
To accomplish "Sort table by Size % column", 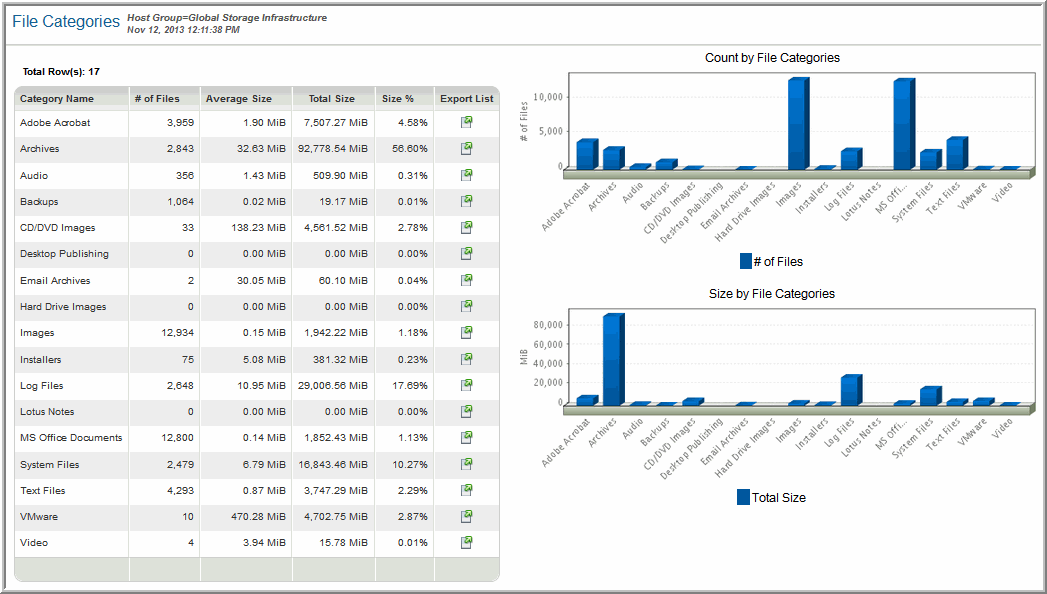I will click(397, 99).
